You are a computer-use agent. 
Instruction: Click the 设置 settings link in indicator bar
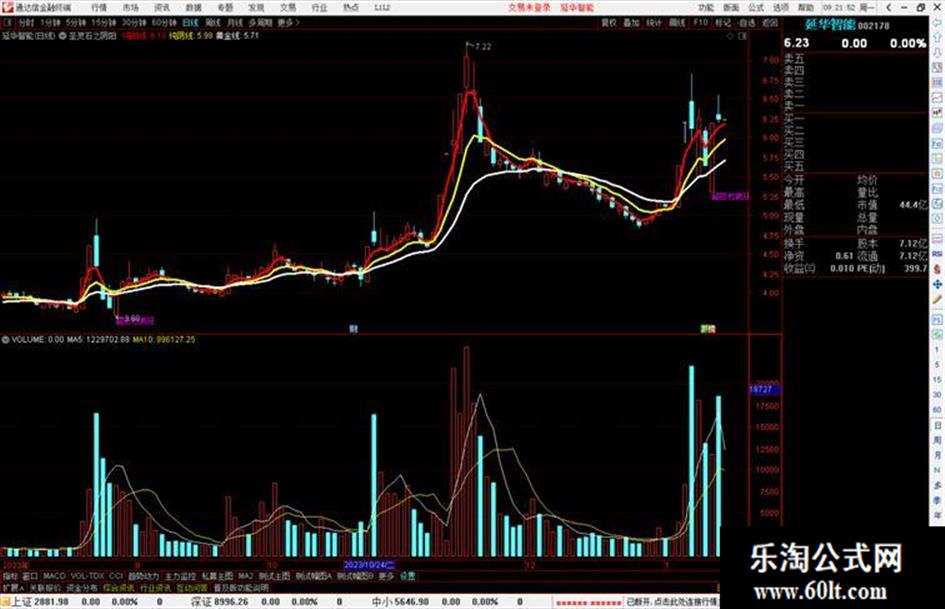coord(407,576)
